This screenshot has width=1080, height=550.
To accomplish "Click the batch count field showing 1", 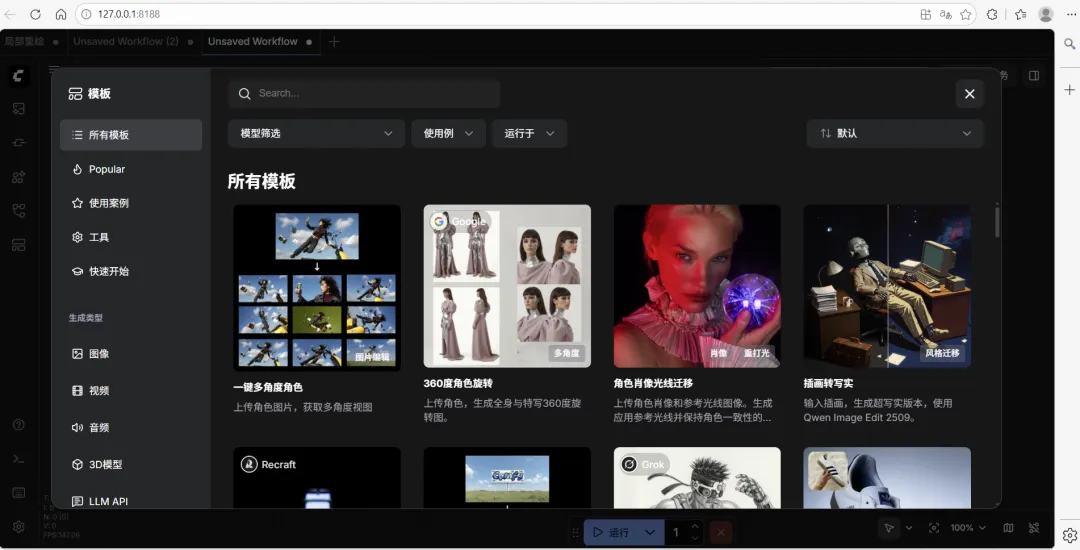I will pos(678,532).
